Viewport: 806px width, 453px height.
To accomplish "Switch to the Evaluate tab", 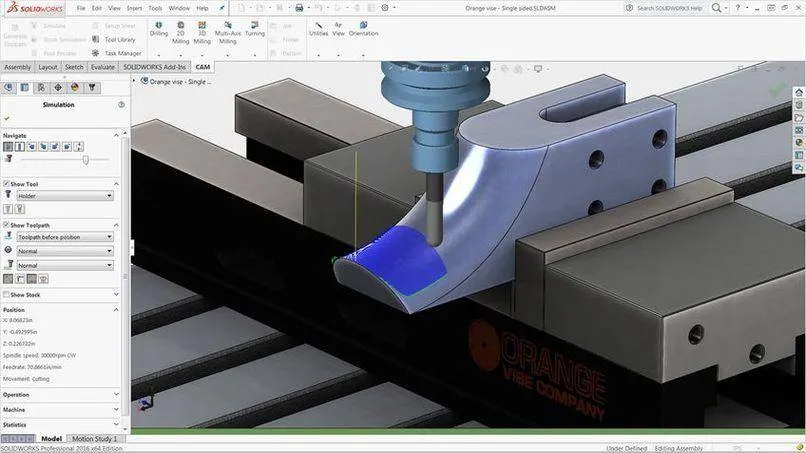I will point(103,67).
